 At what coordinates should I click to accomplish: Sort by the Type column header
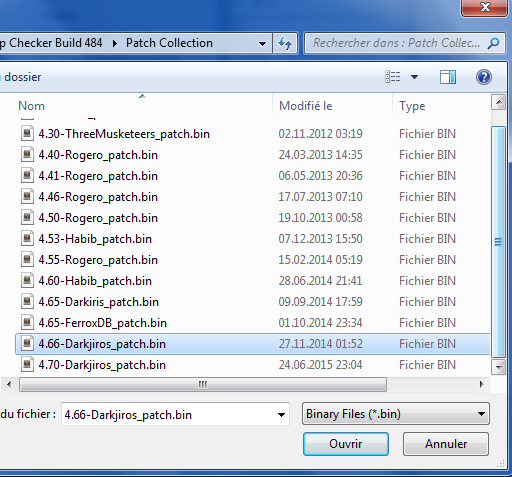412,106
